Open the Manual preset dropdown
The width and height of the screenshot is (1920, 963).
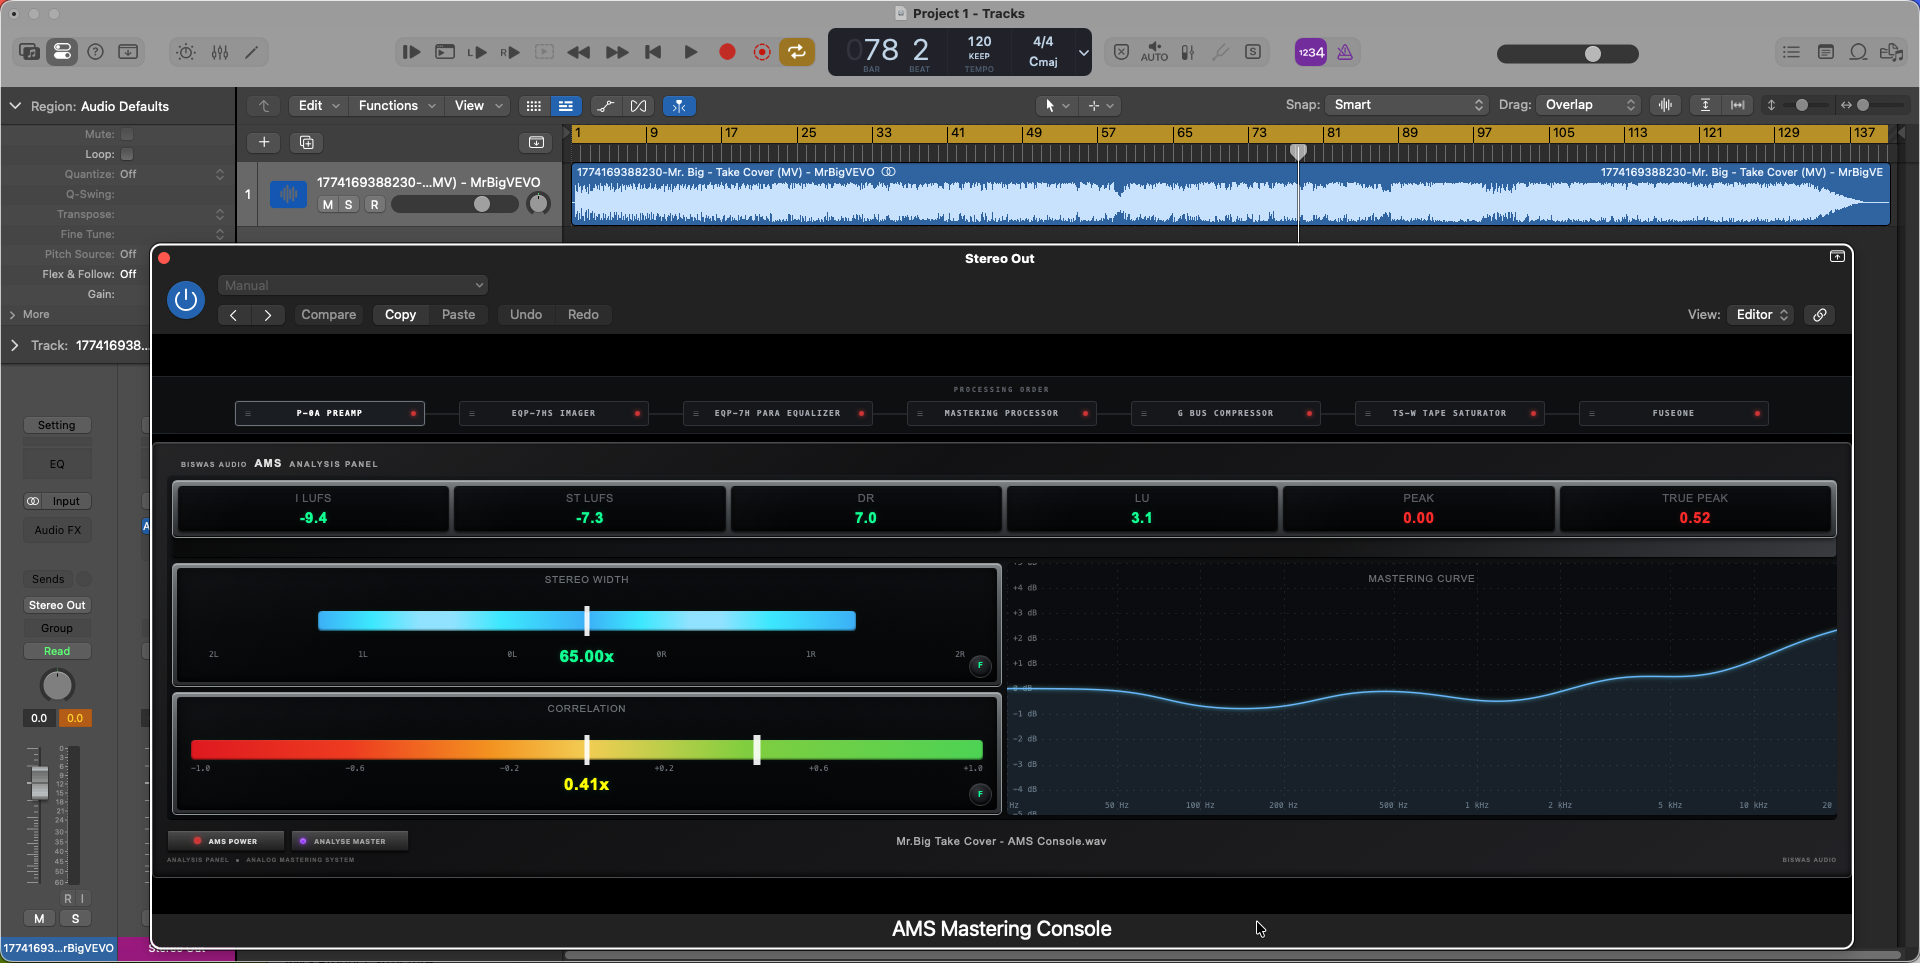(x=353, y=285)
